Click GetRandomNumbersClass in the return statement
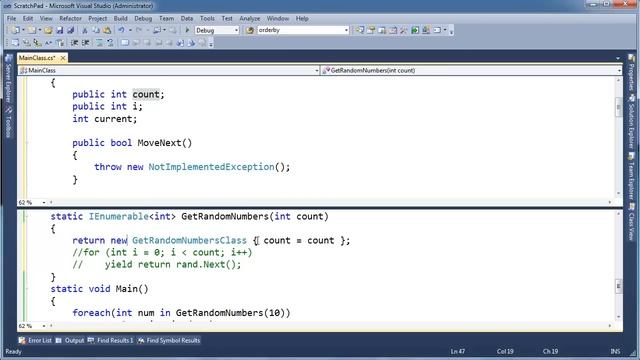 (x=189, y=240)
